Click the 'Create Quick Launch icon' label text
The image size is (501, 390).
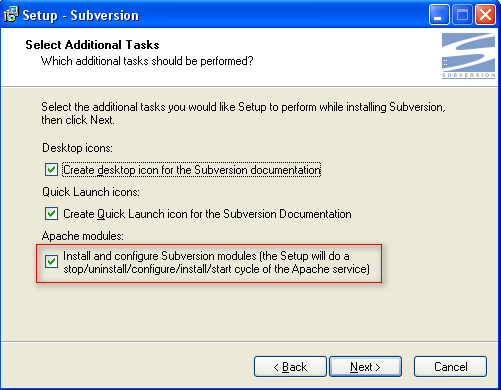click(x=207, y=214)
